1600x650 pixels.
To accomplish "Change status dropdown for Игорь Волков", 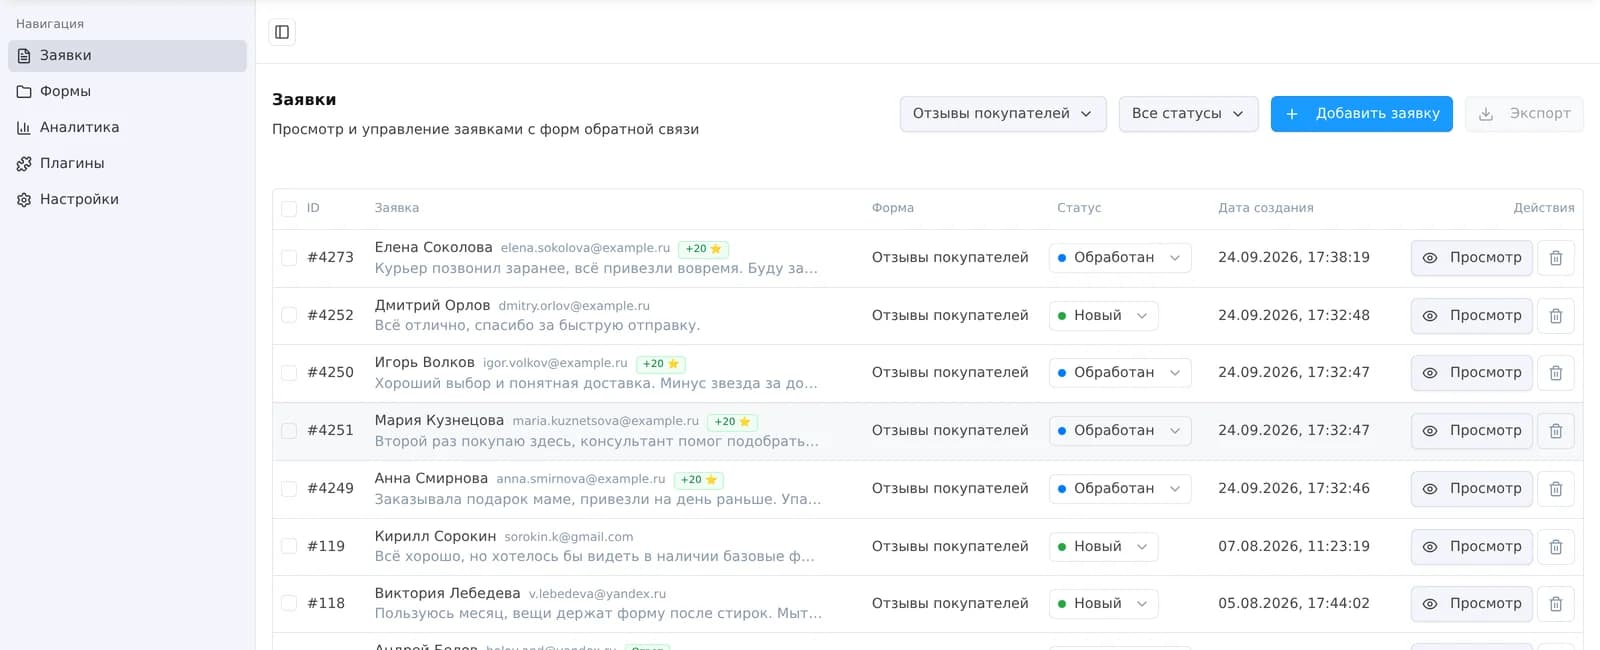I will coord(1120,373).
